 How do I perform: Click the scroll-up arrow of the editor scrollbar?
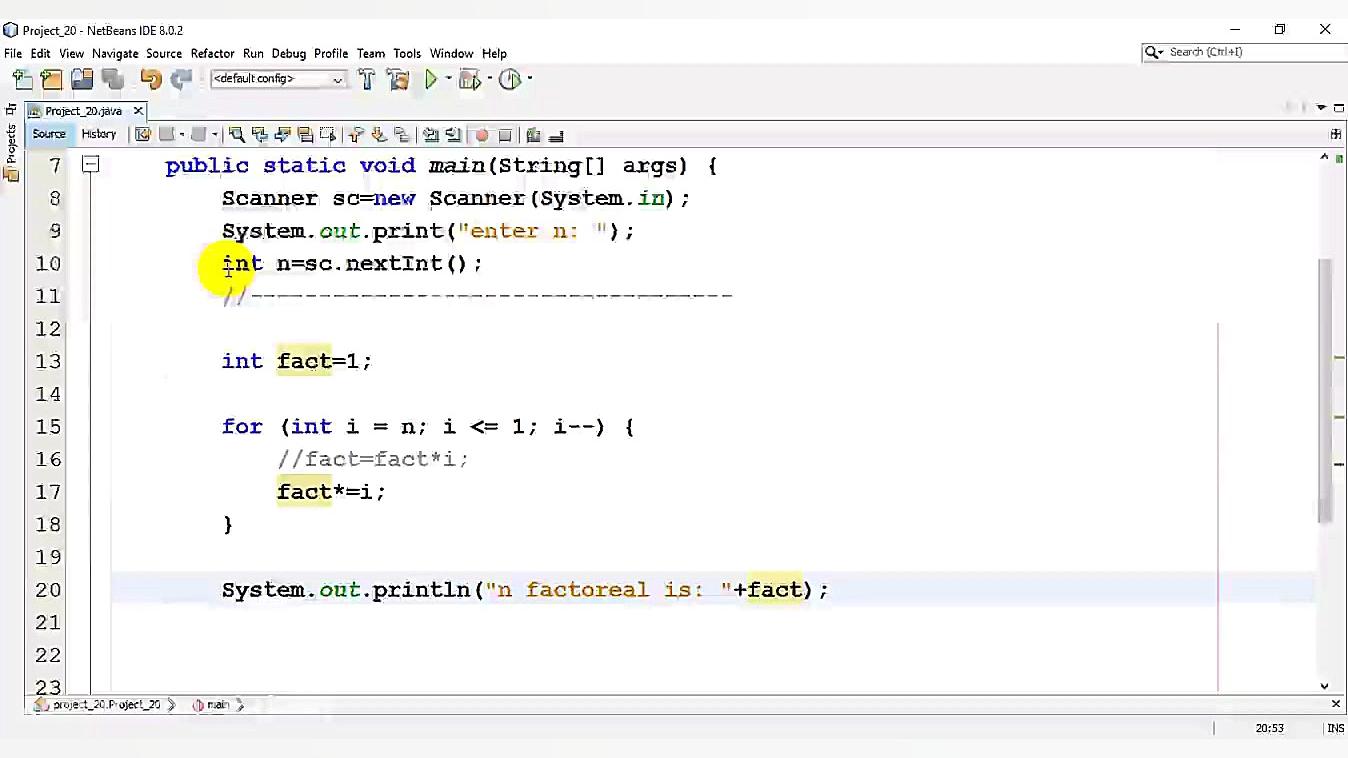[x=1325, y=157]
